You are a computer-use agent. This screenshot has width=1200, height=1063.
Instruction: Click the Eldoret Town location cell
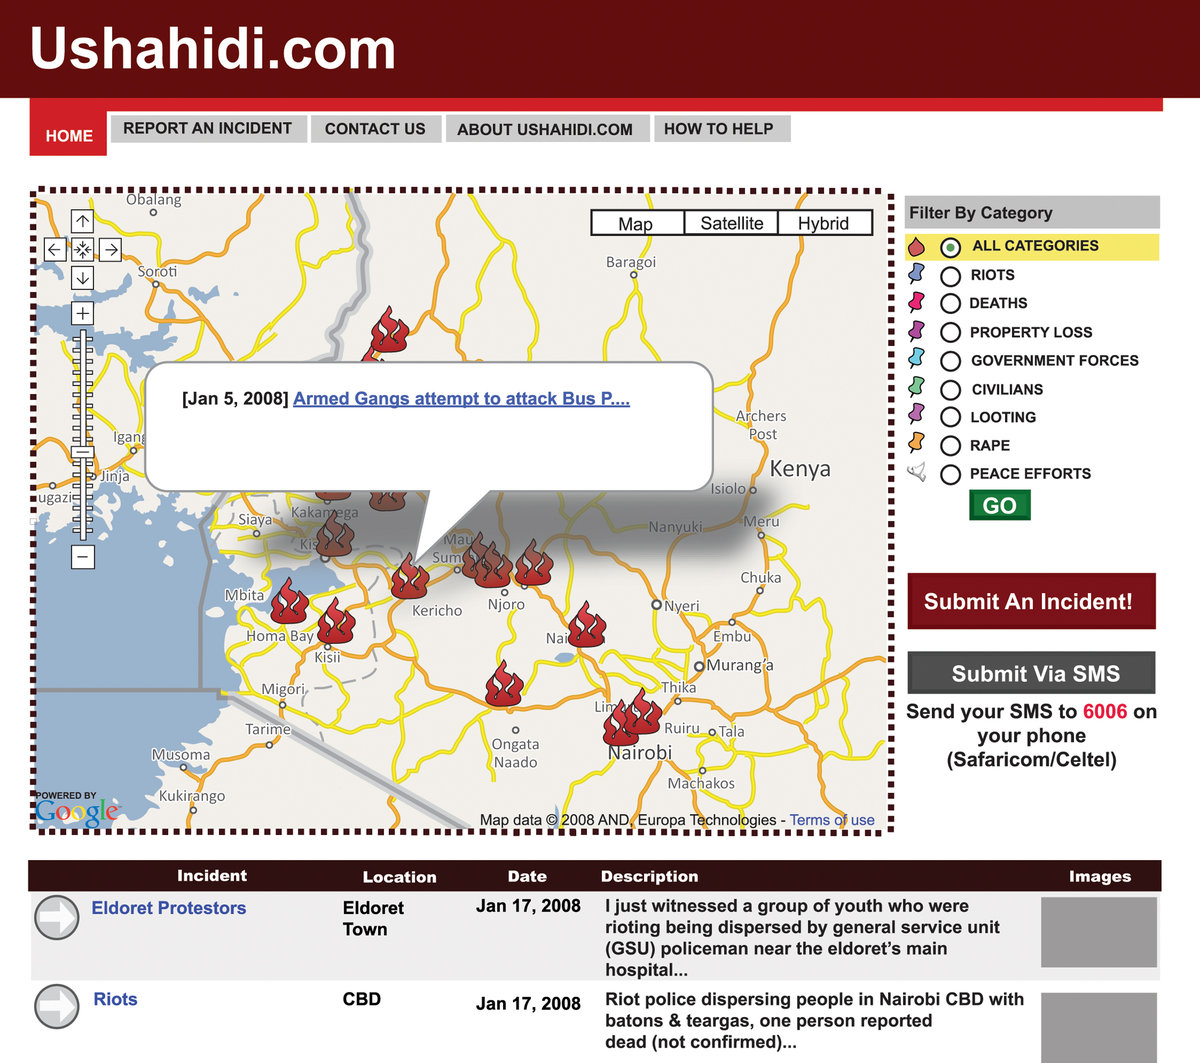coord(373,918)
